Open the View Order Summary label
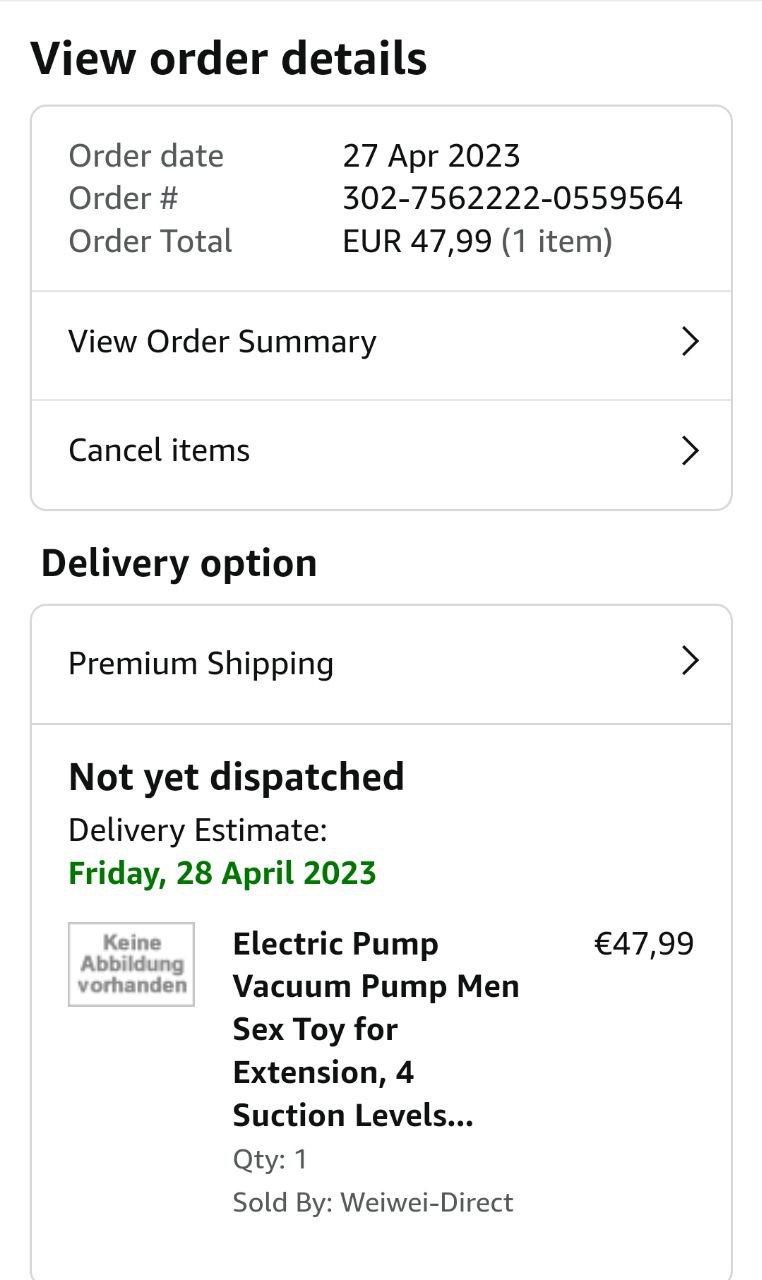 click(x=222, y=342)
